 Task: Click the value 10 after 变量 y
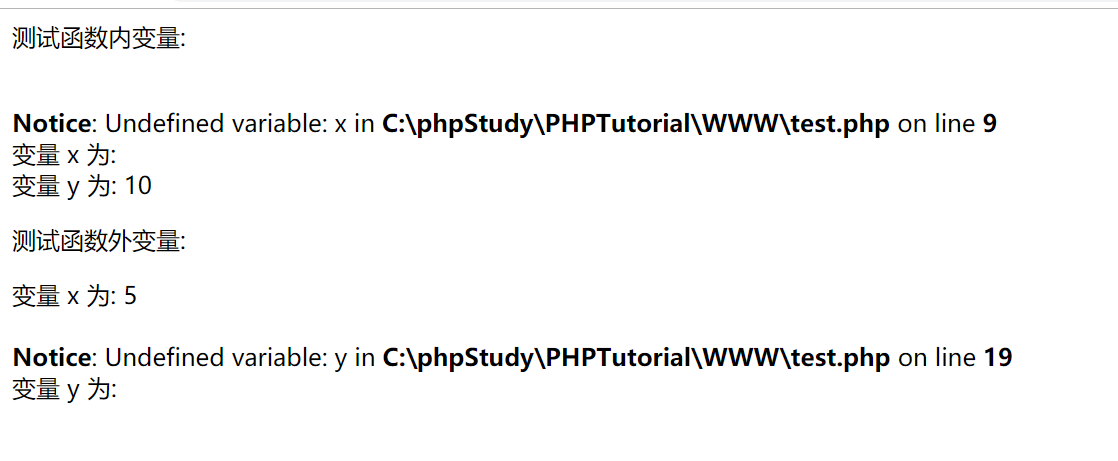tap(138, 186)
